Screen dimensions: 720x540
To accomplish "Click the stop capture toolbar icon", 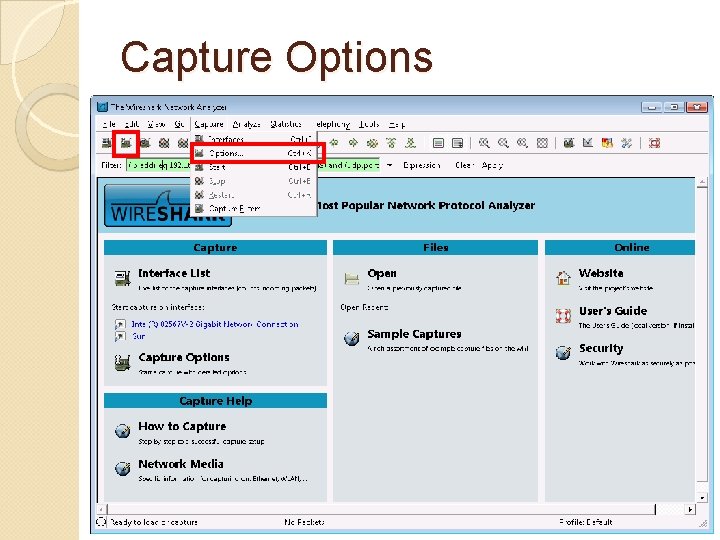I will [163, 143].
